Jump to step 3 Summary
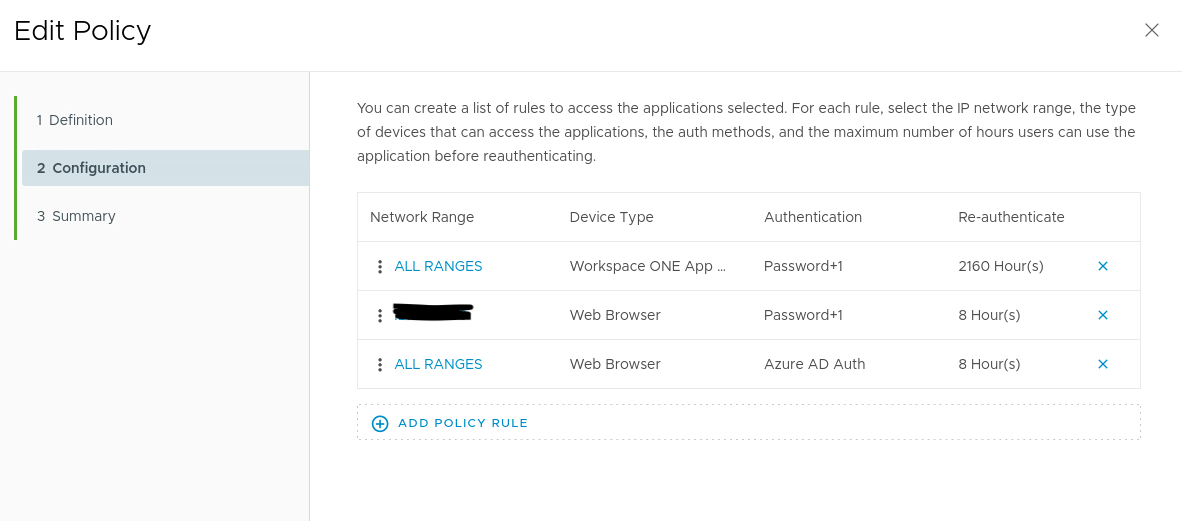This screenshot has height=521, width=1182. 76,216
